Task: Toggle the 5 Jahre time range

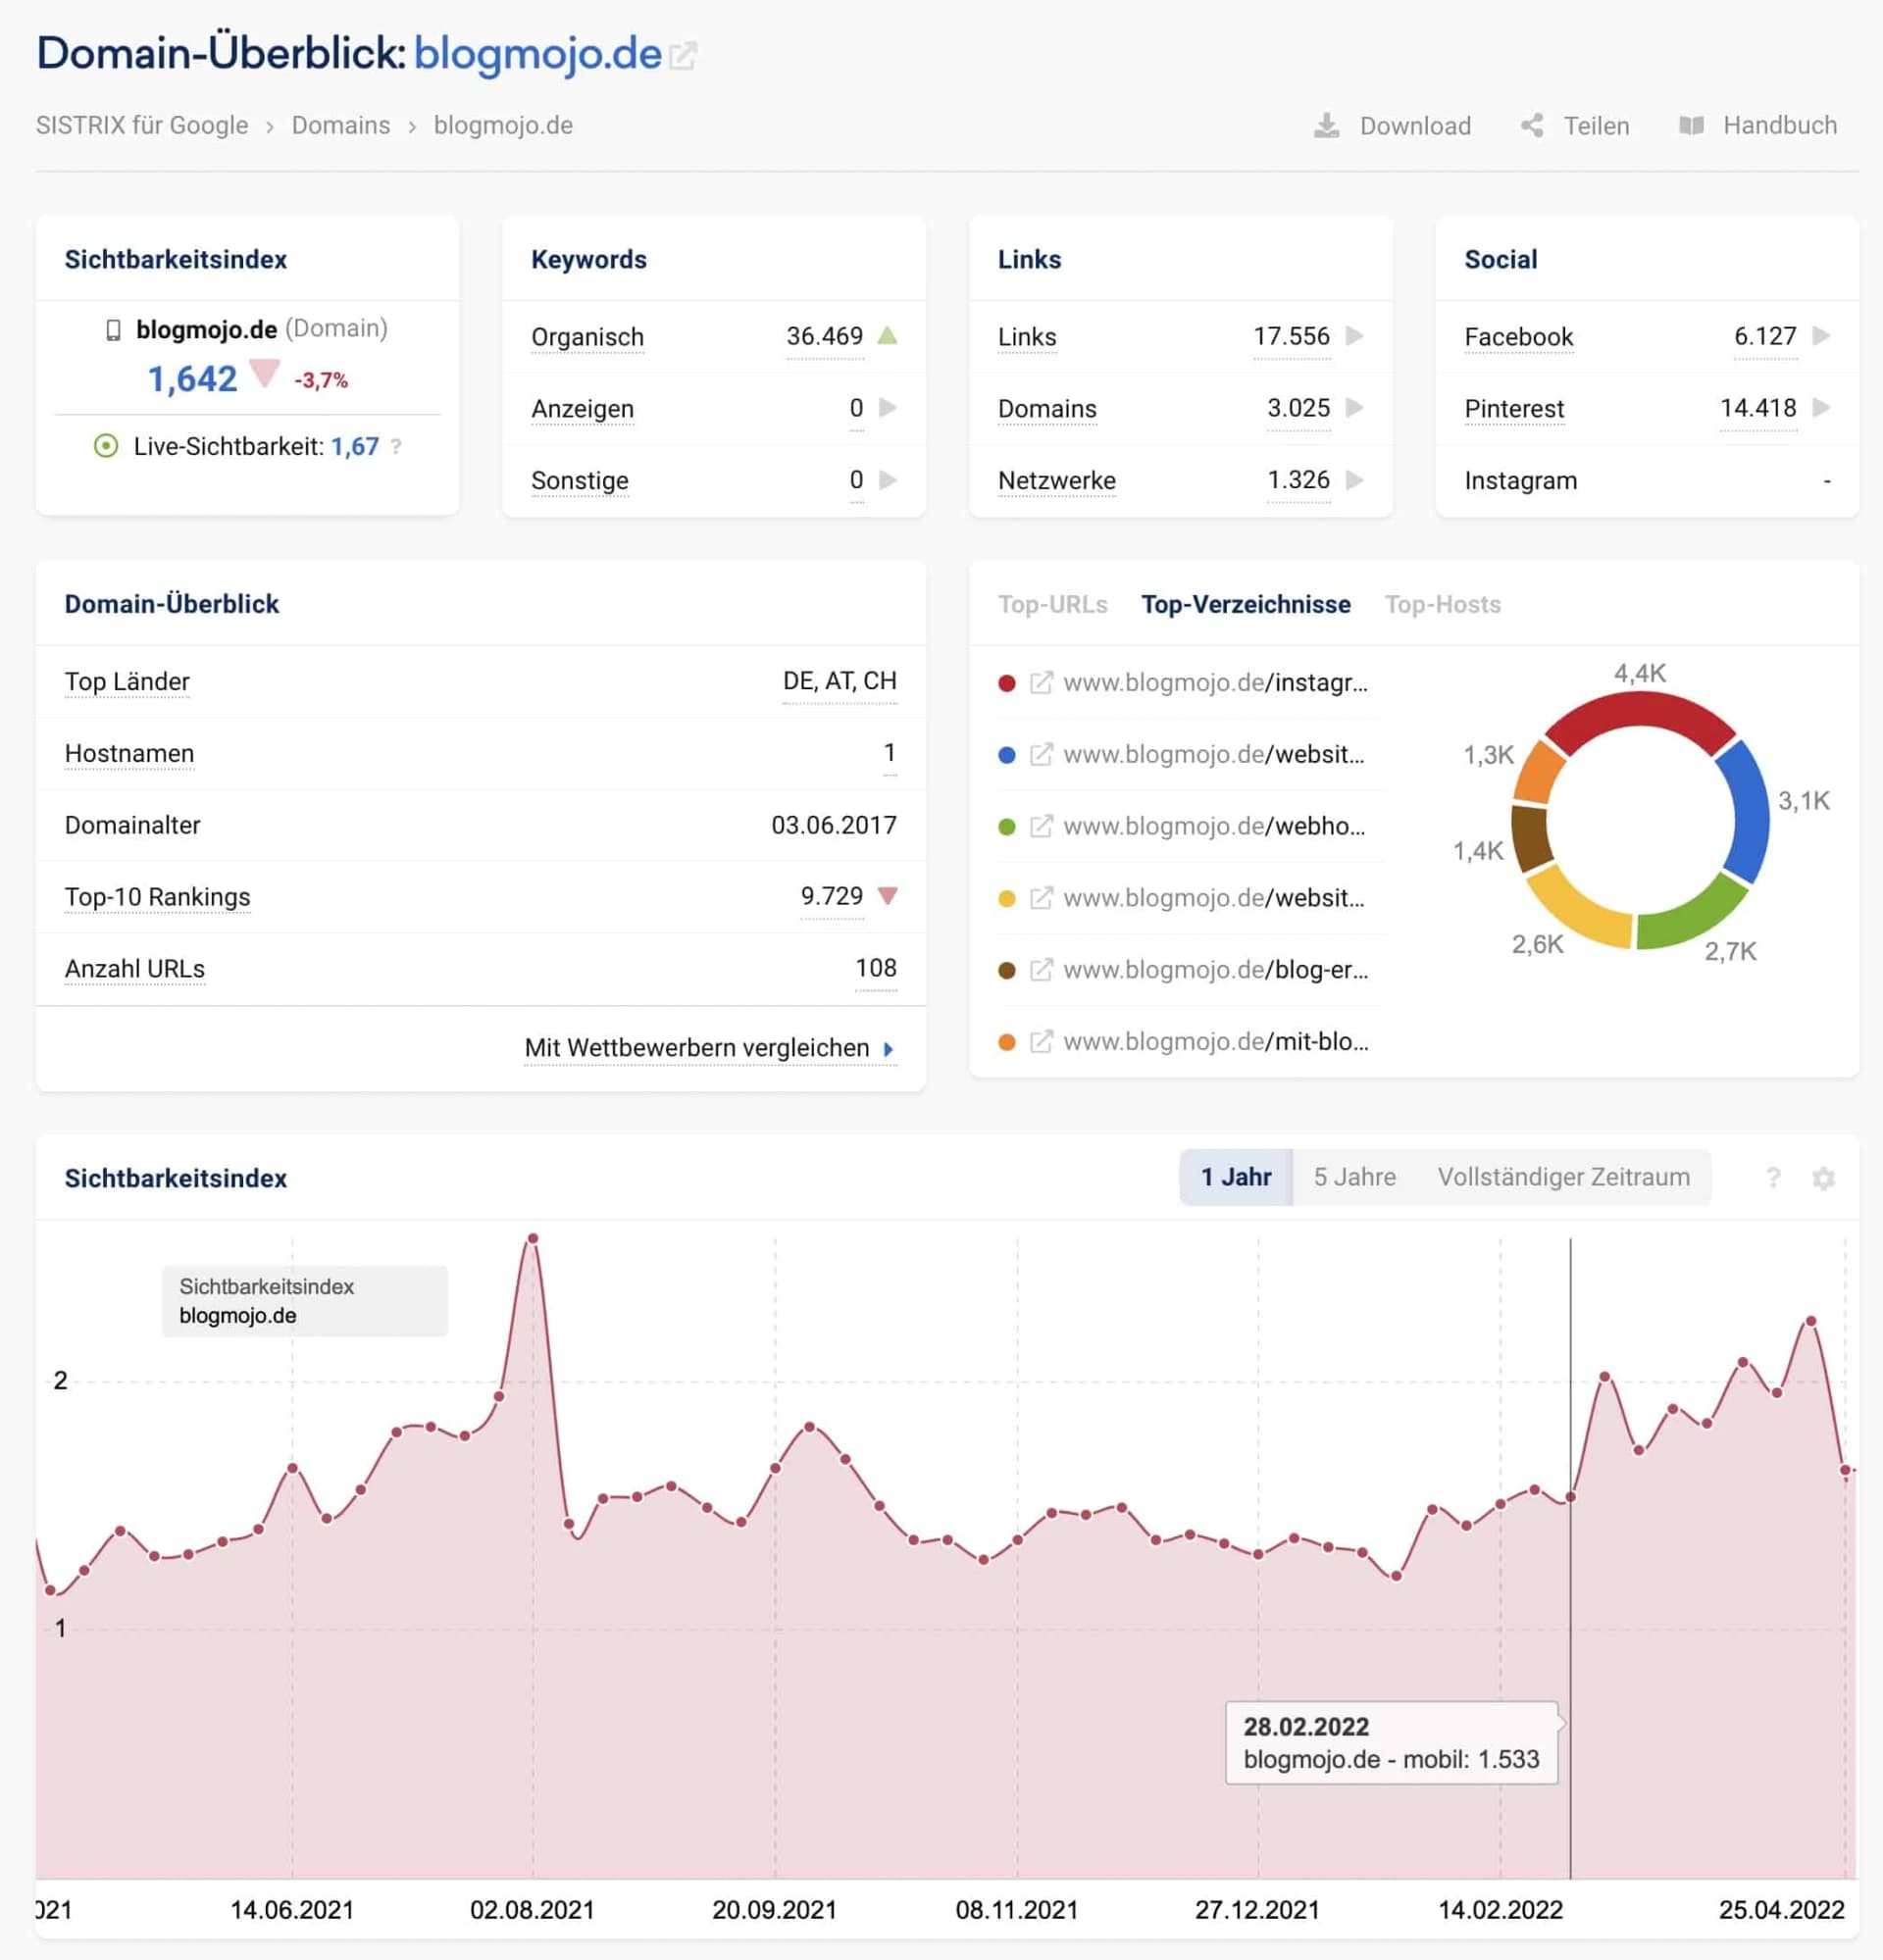Action: (x=1353, y=1177)
